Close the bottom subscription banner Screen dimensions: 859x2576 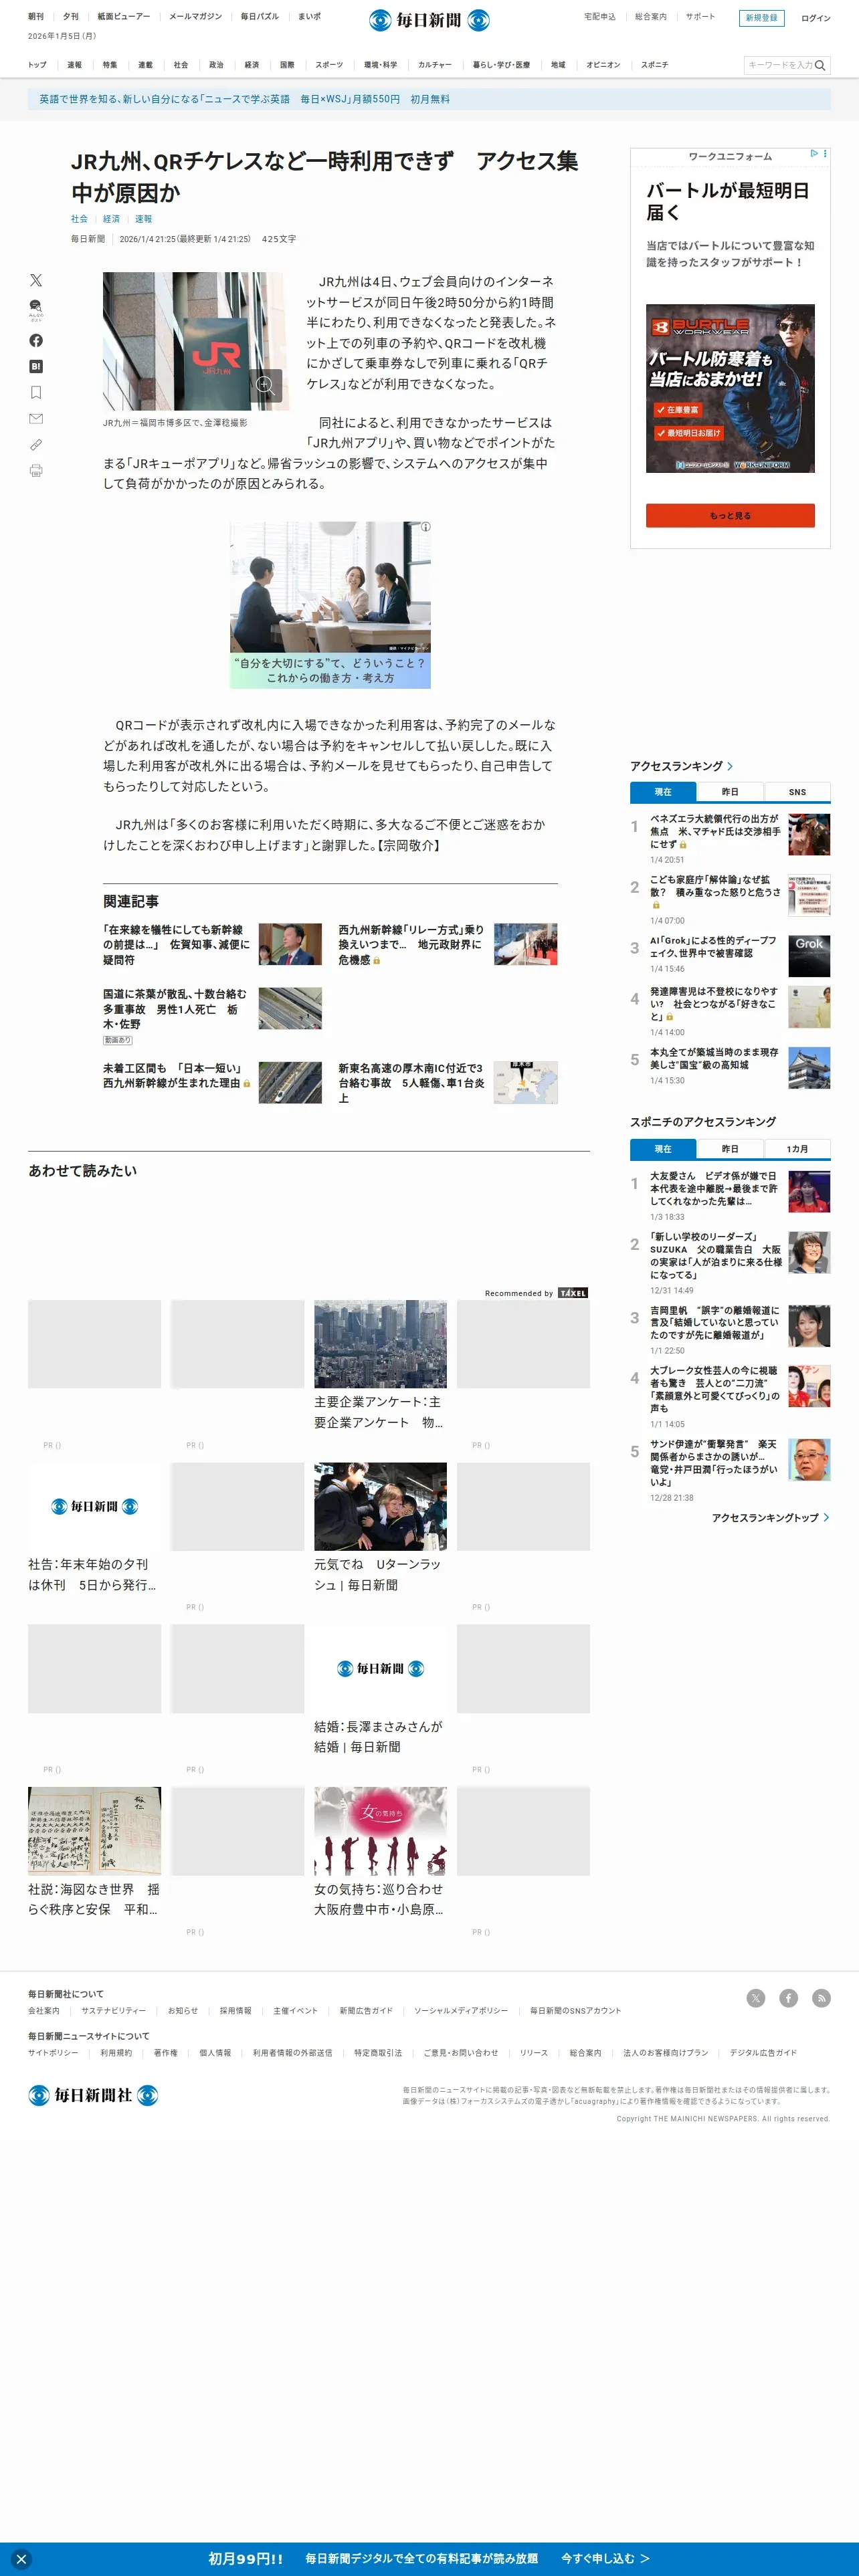[21, 2559]
